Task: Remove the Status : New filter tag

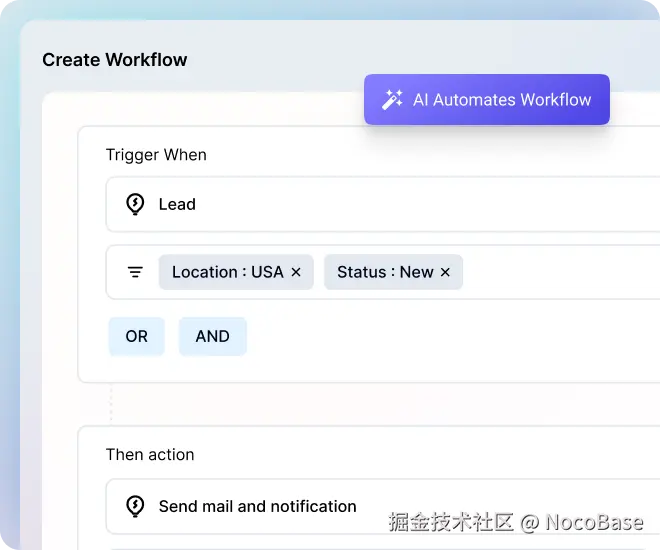Action: click(x=445, y=272)
